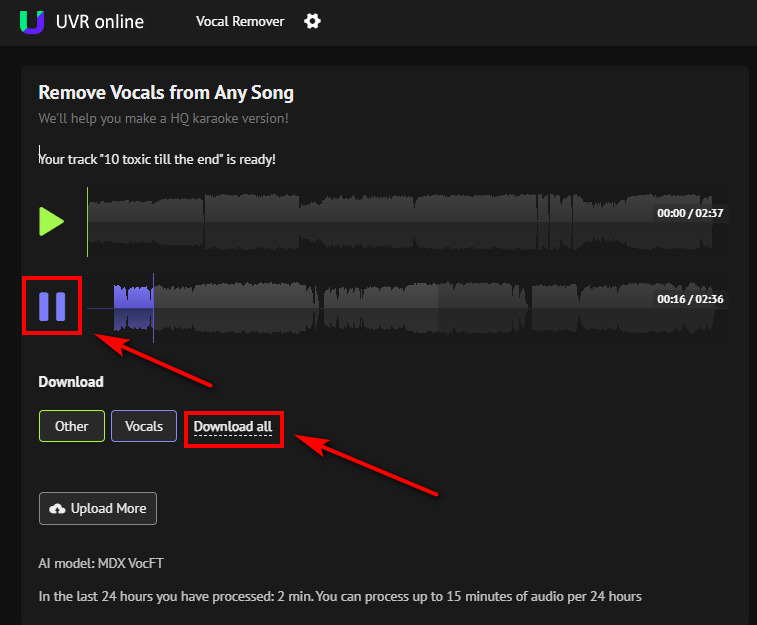Click the 00:00 / 02:37 time display

click(x=690, y=213)
